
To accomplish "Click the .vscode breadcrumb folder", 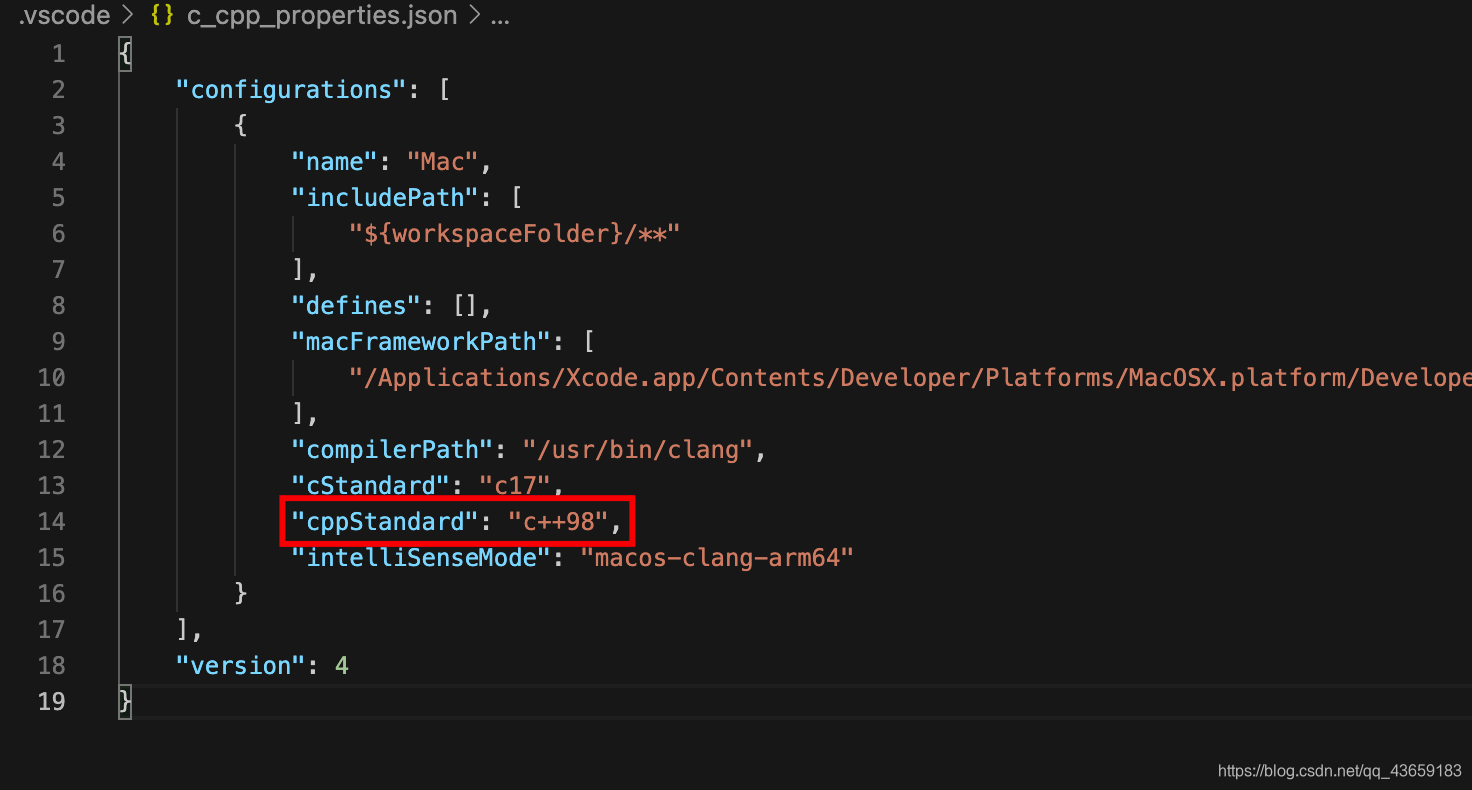I will click(64, 16).
